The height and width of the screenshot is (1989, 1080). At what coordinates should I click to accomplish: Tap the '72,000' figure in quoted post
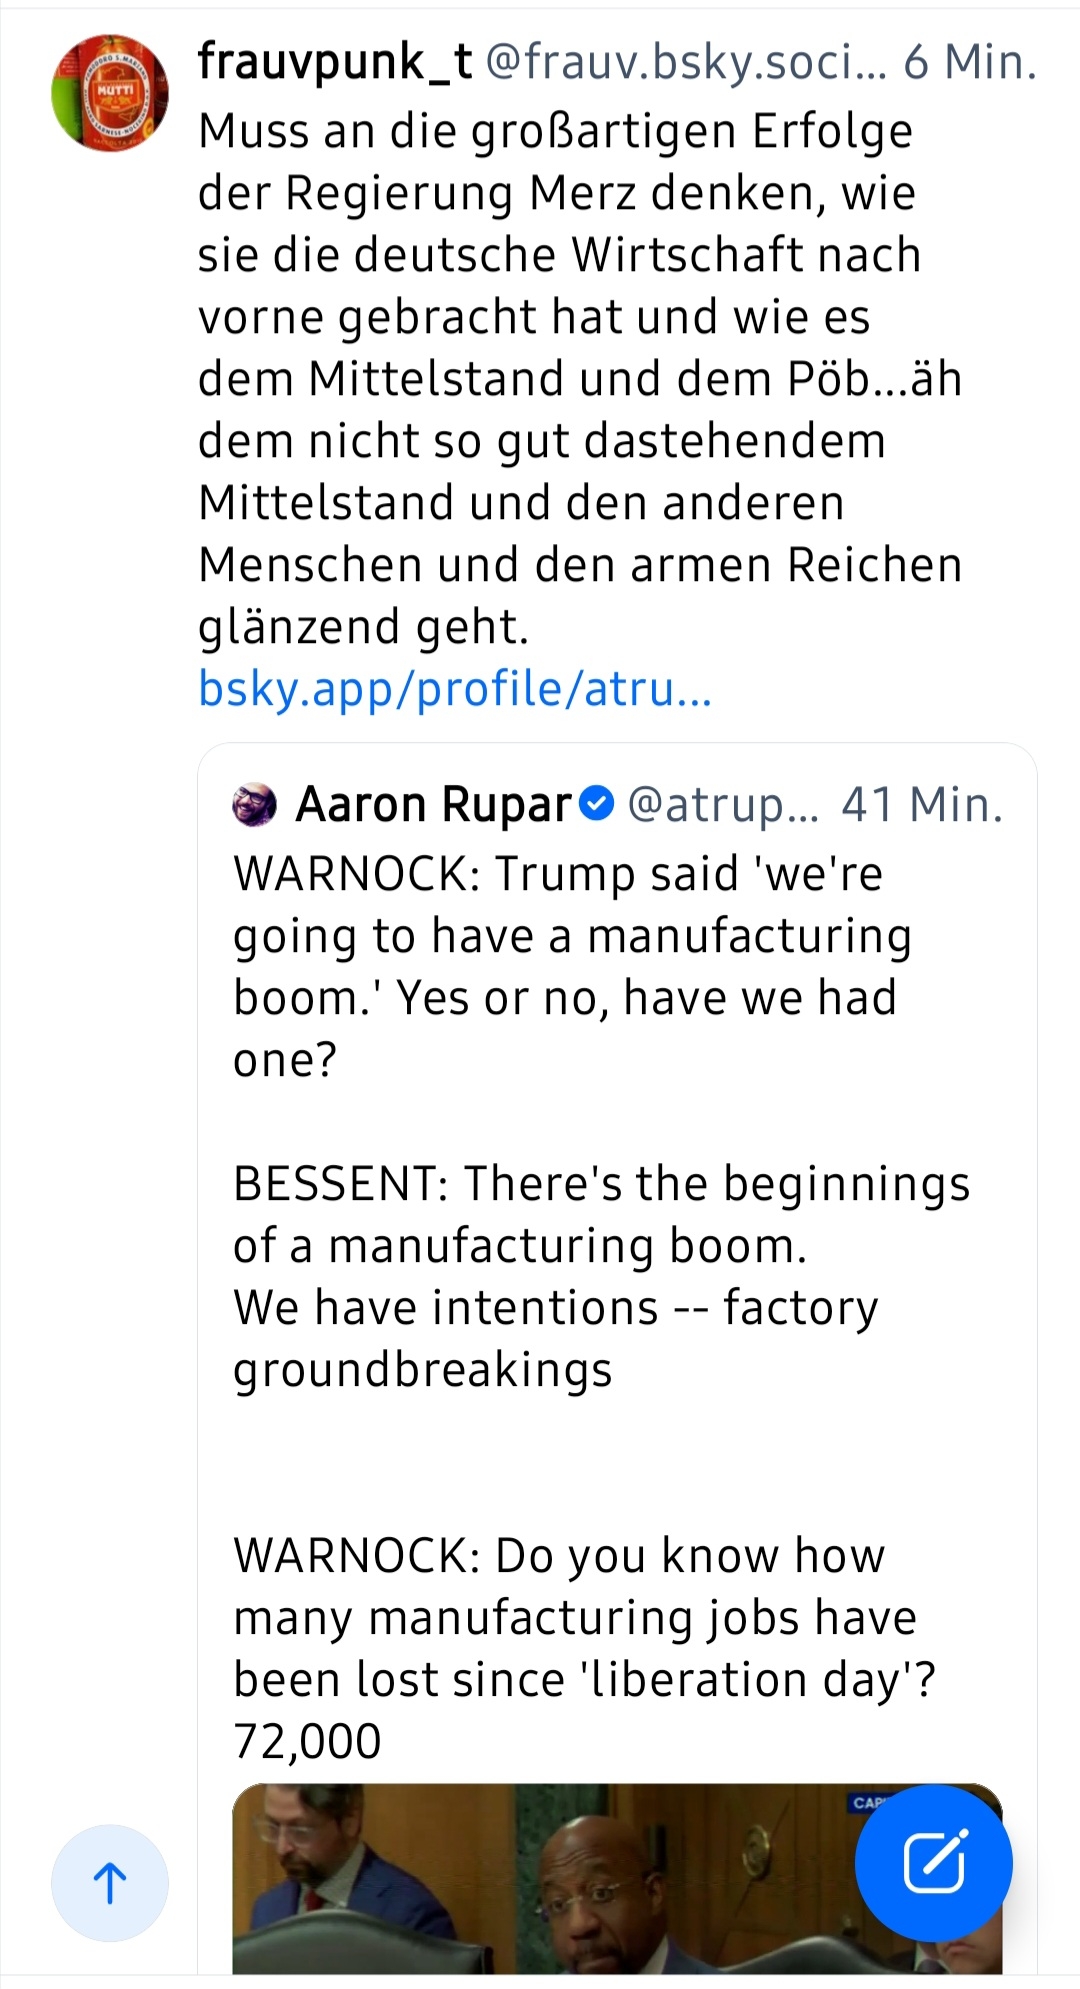[307, 1742]
